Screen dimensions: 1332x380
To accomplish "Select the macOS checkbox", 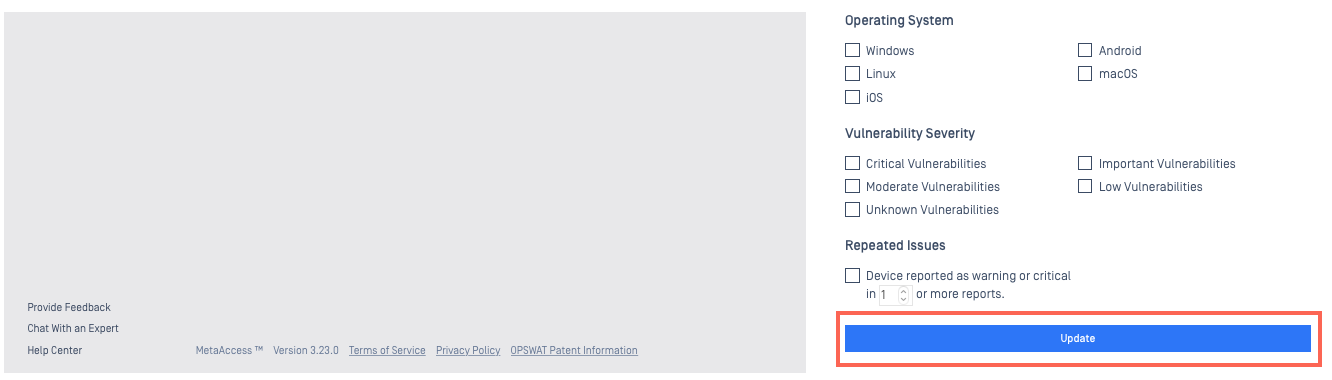I will [1085, 73].
